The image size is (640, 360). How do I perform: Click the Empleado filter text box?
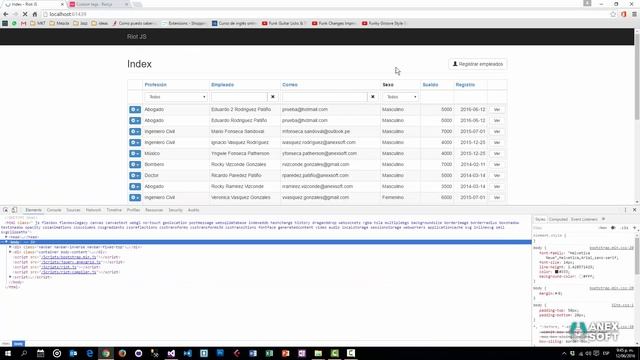coord(239,97)
